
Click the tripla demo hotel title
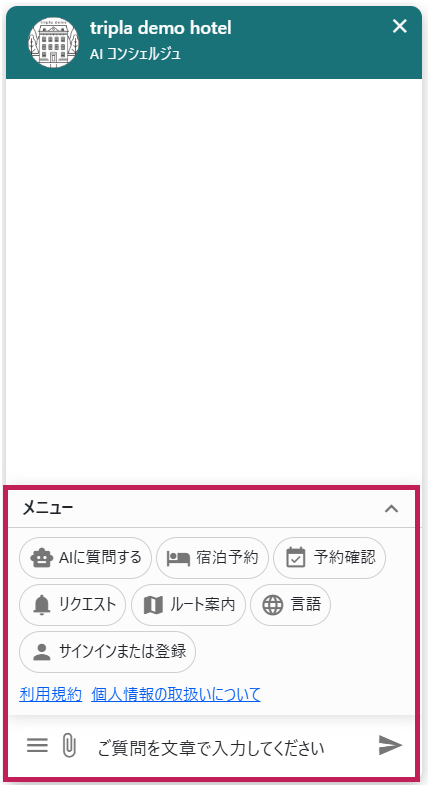click(x=161, y=28)
